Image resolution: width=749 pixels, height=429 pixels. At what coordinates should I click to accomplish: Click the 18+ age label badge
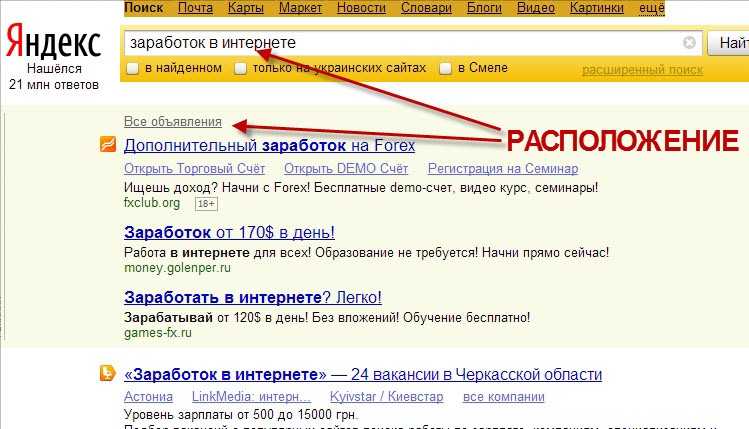[x=206, y=204]
